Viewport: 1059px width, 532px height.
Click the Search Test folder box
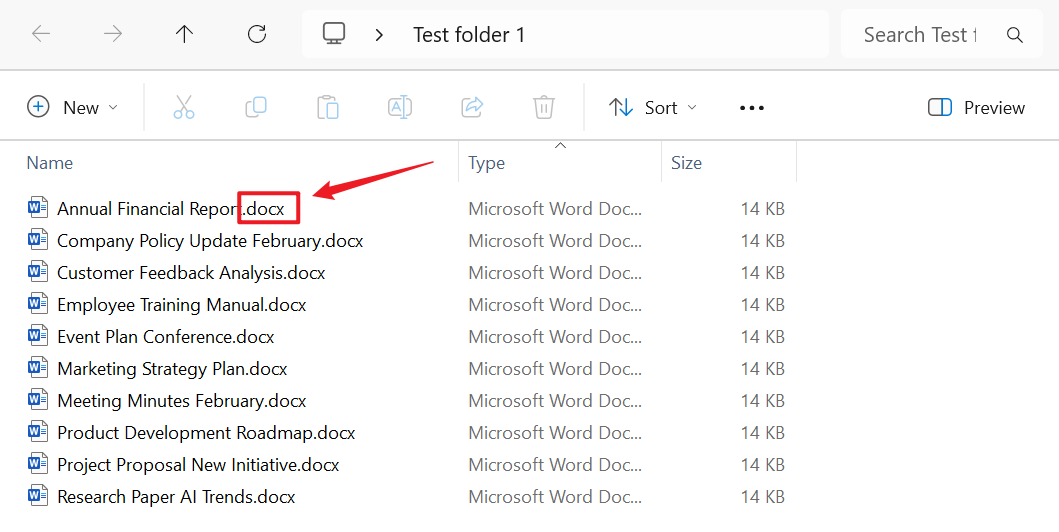920,35
